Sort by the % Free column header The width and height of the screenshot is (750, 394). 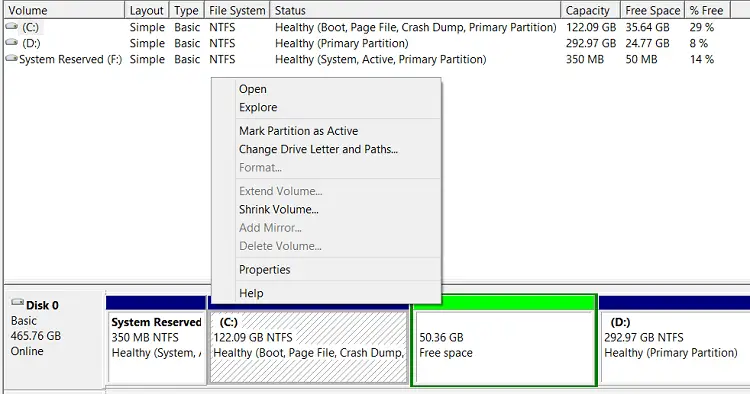pos(707,10)
